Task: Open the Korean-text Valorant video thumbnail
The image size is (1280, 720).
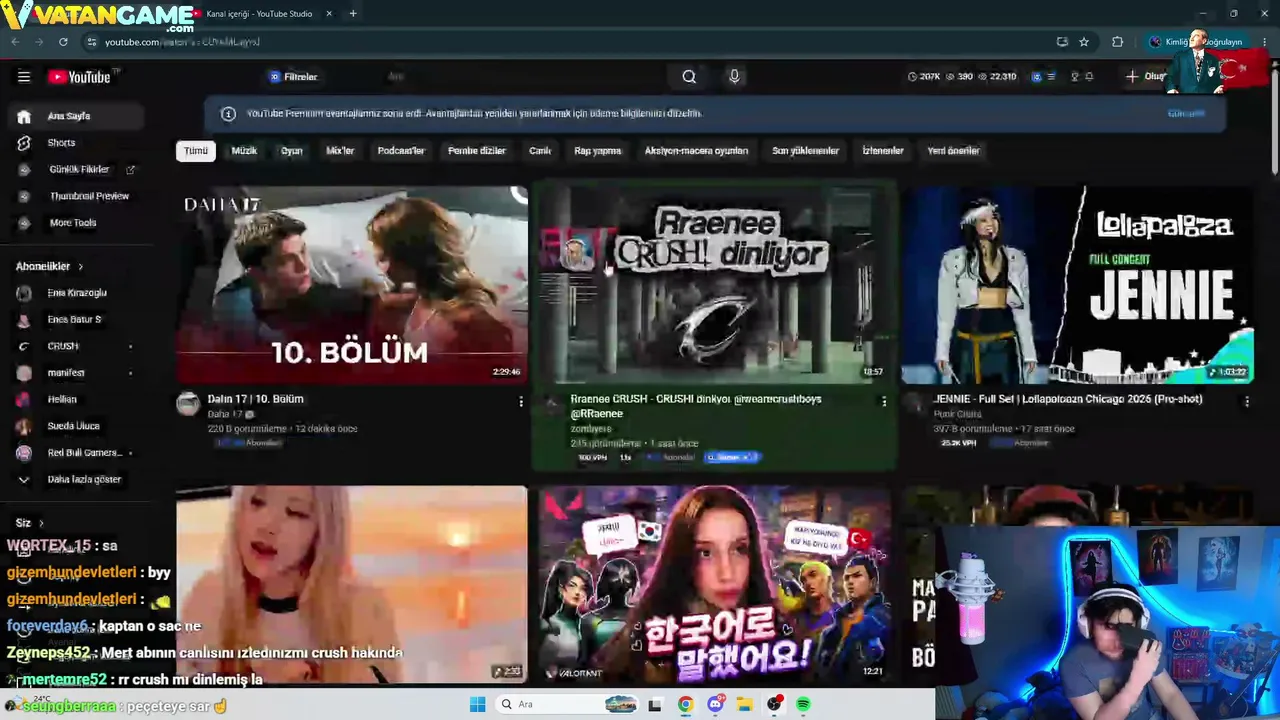Action: (714, 584)
